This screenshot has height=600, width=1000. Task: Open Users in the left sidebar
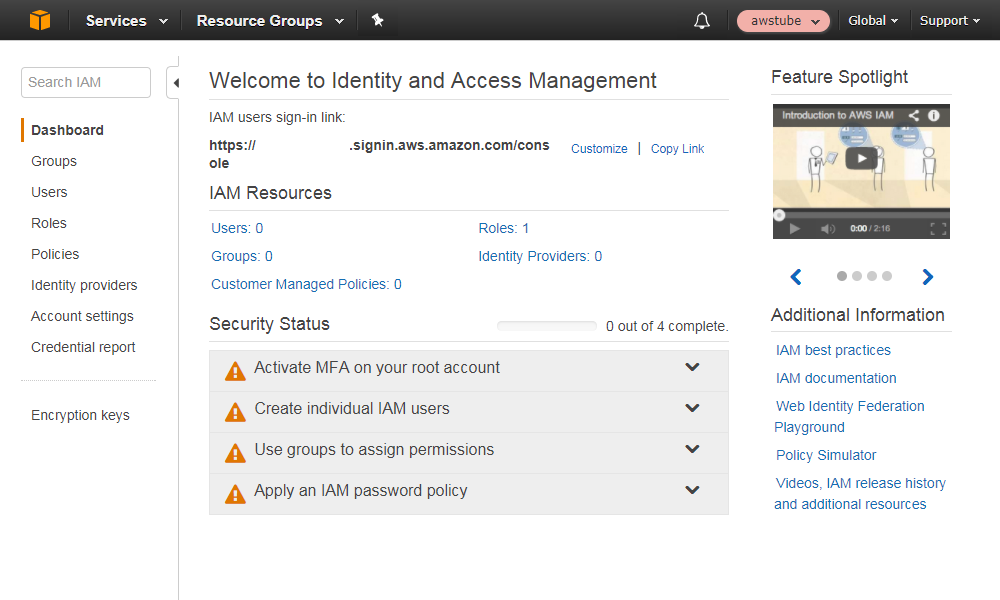coord(49,192)
